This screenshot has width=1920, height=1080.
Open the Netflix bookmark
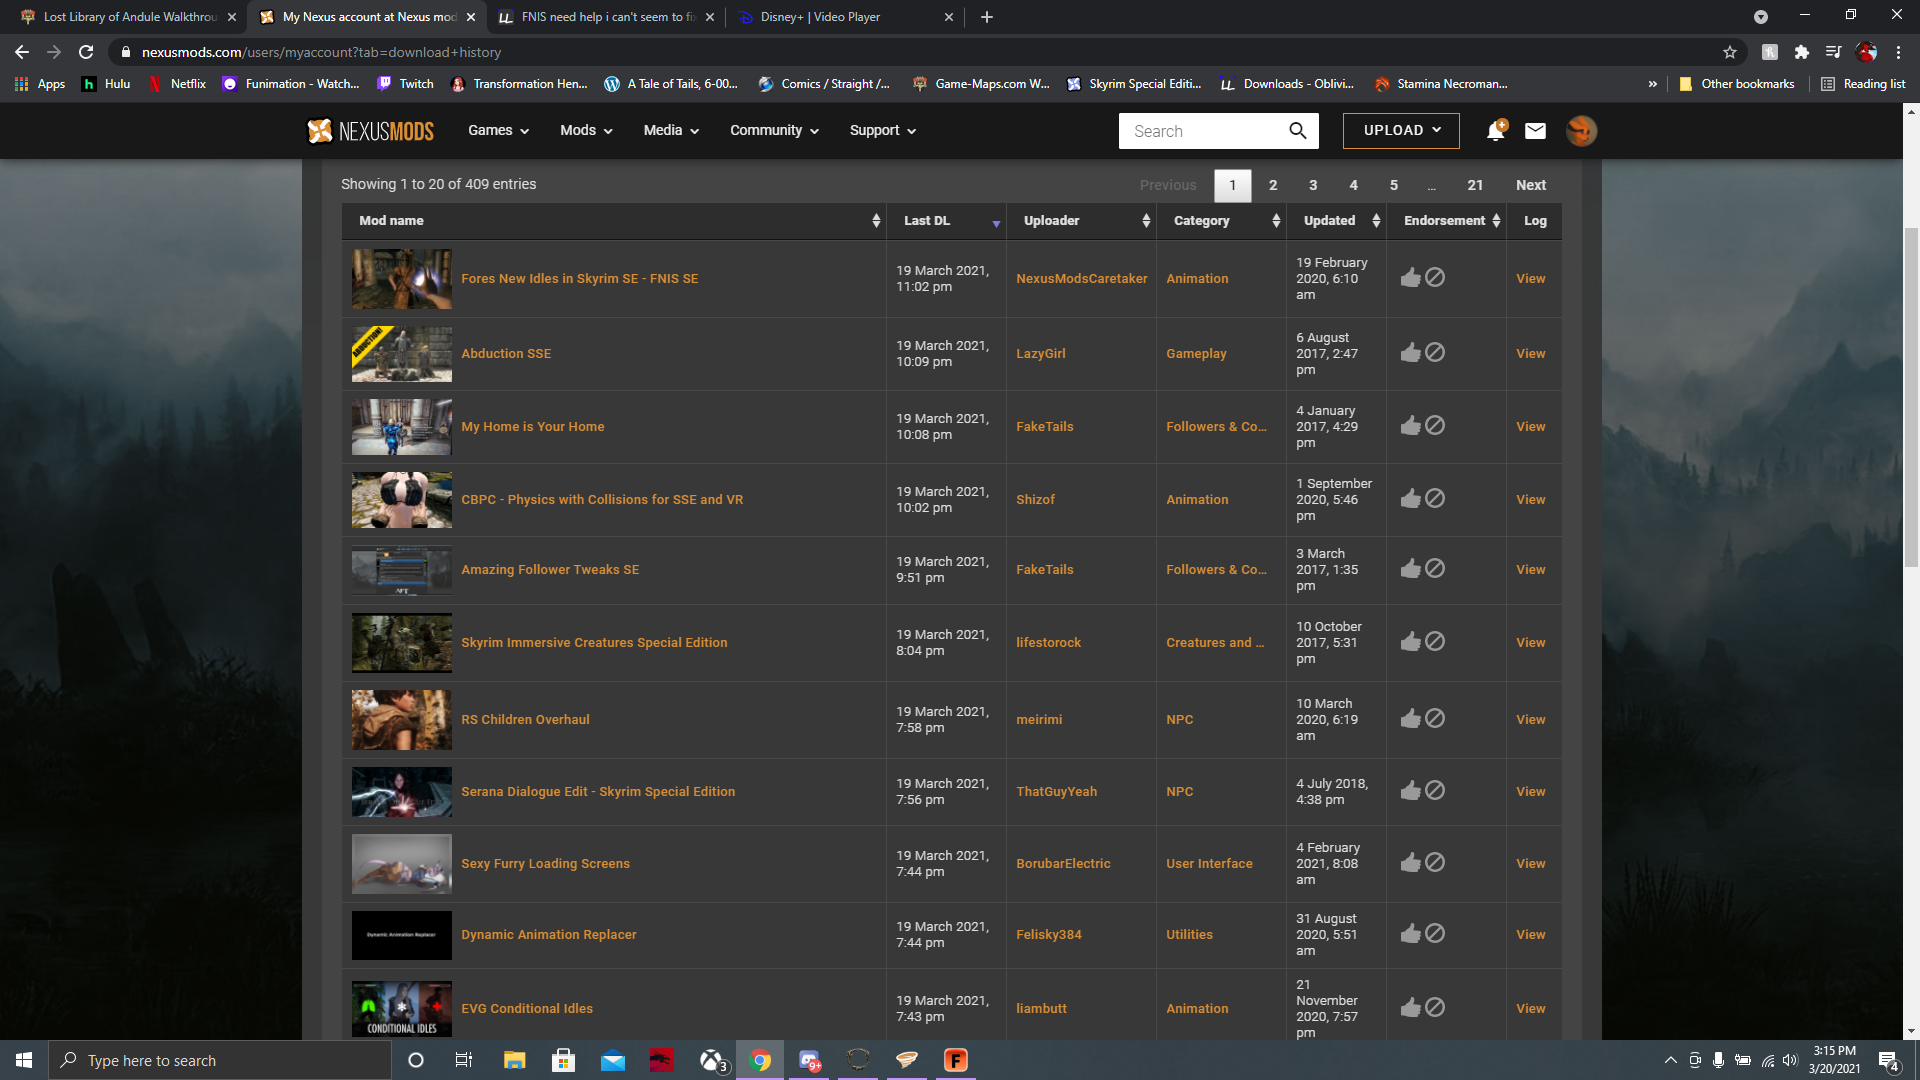(177, 84)
